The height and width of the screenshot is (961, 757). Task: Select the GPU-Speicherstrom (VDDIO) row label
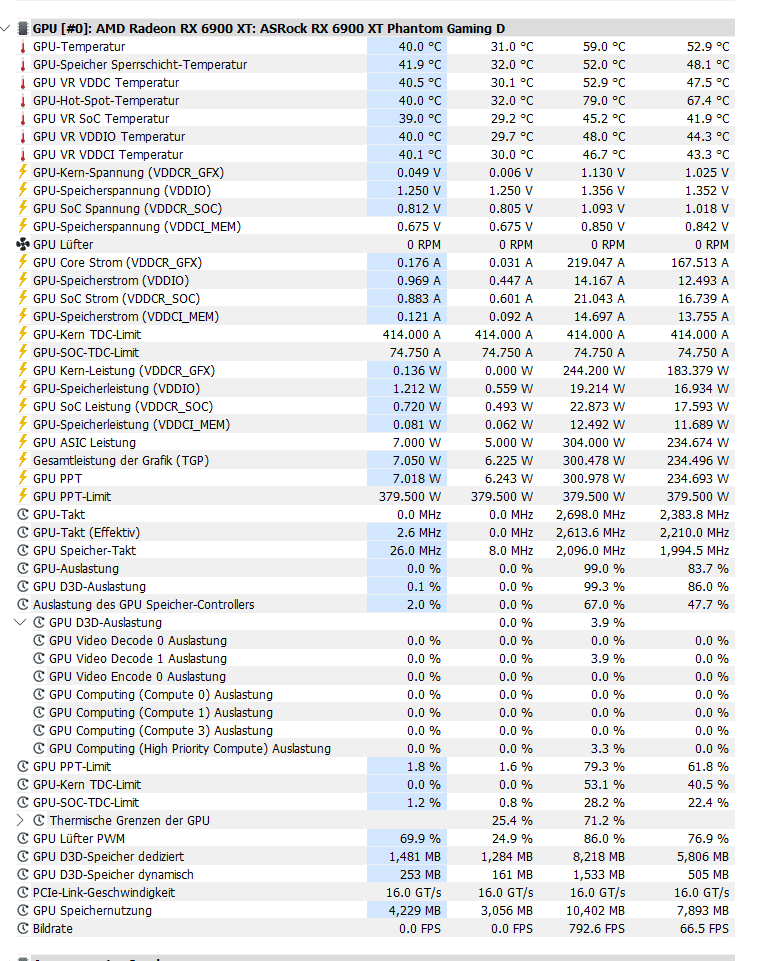[111, 281]
